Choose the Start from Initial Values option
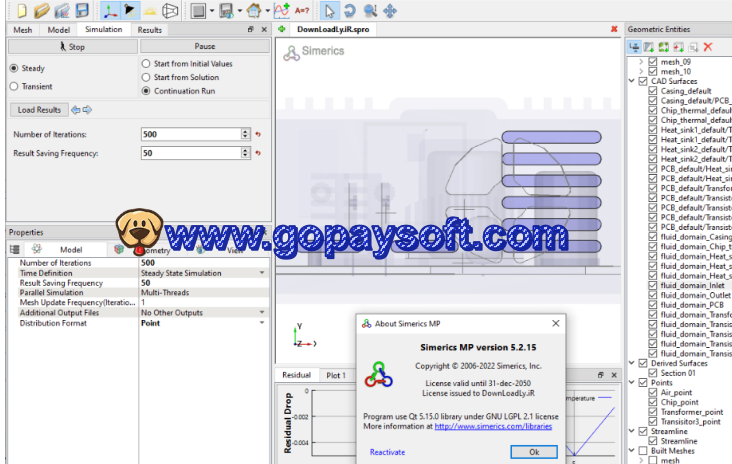Screen dimensions: 732x464 click(x=146, y=63)
